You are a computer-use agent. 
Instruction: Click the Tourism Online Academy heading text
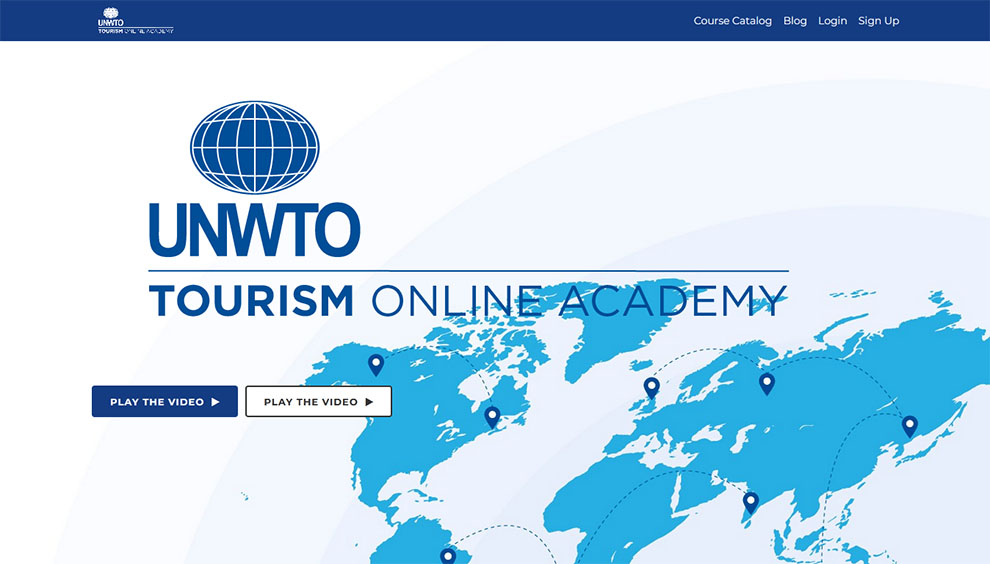click(468, 301)
